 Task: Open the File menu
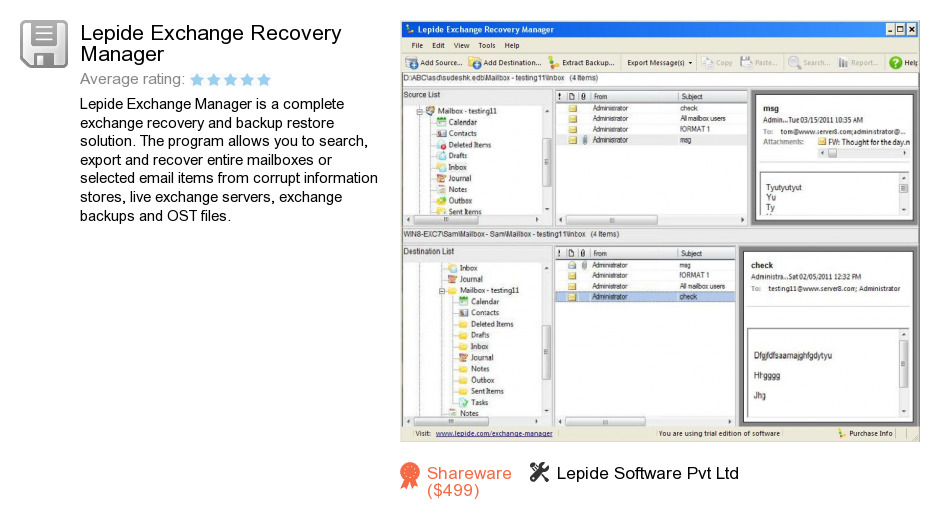coord(417,46)
